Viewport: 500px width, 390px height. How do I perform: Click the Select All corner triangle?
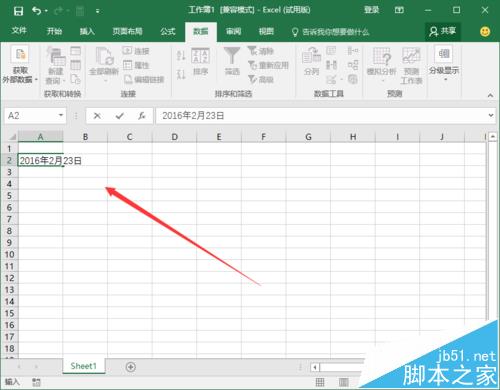(12, 137)
